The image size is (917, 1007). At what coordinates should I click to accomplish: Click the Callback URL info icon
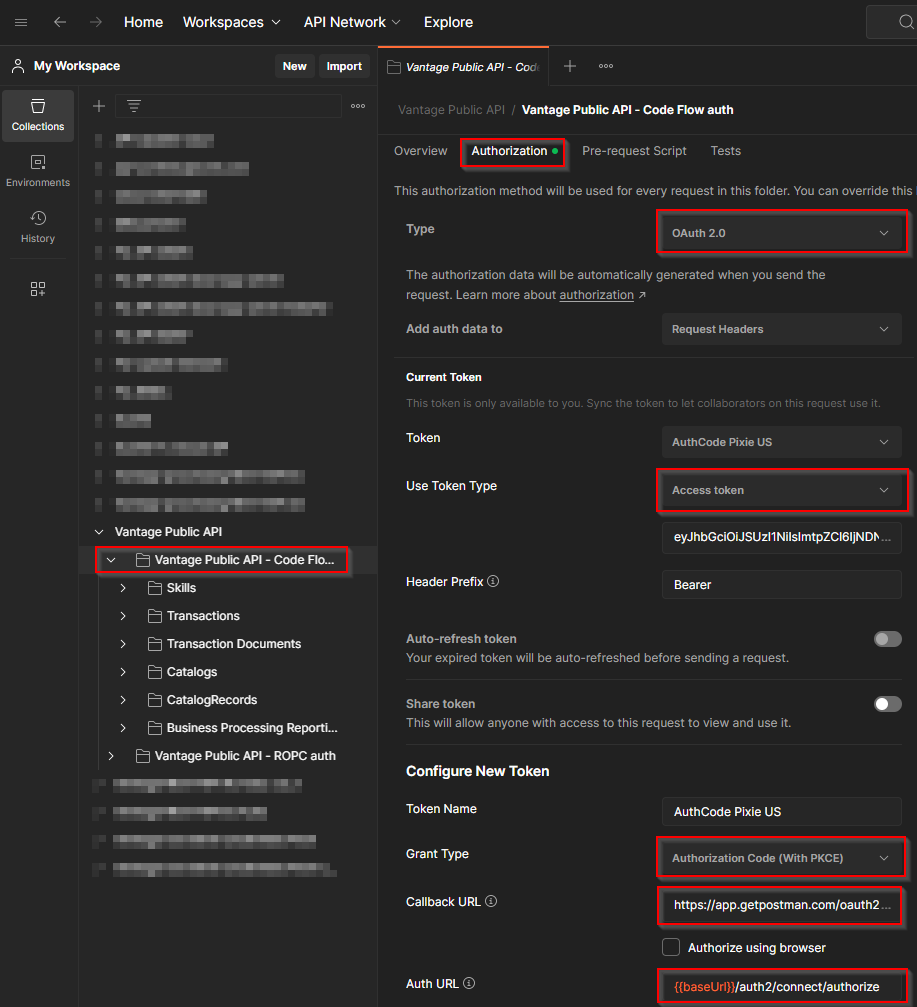point(491,901)
